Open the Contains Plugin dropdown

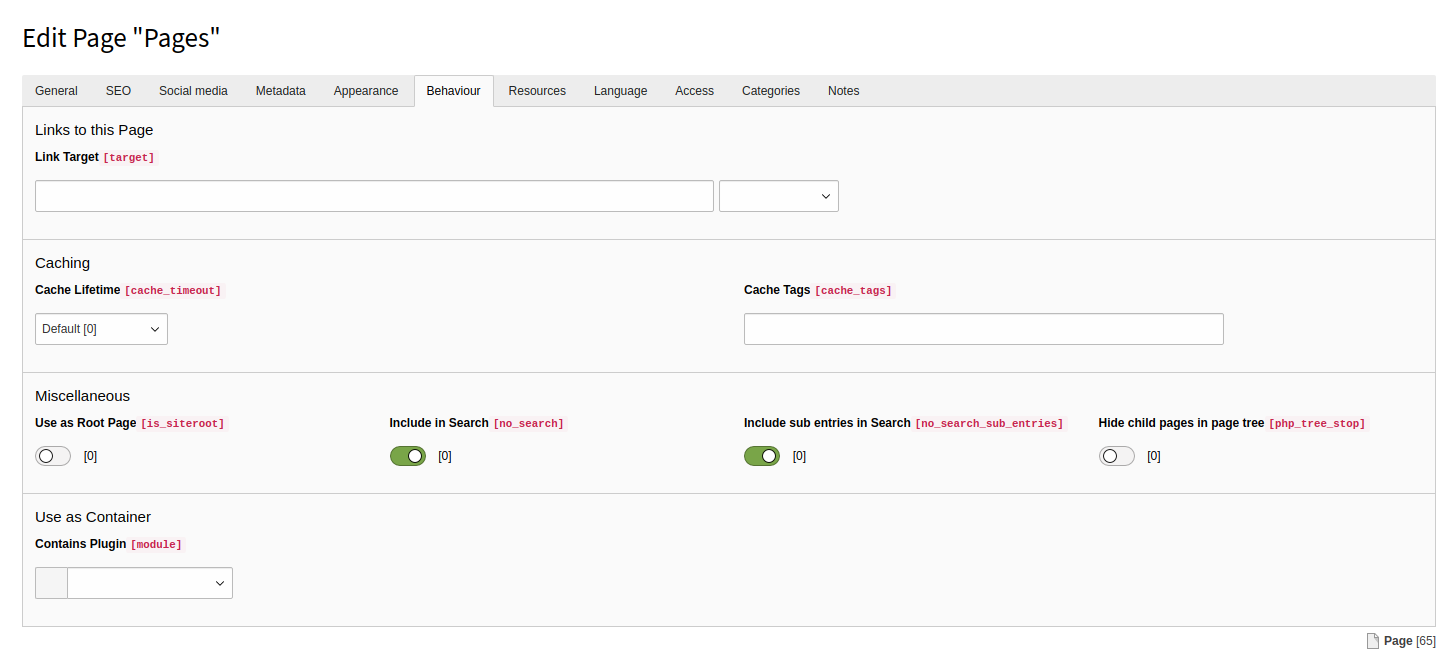149,582
